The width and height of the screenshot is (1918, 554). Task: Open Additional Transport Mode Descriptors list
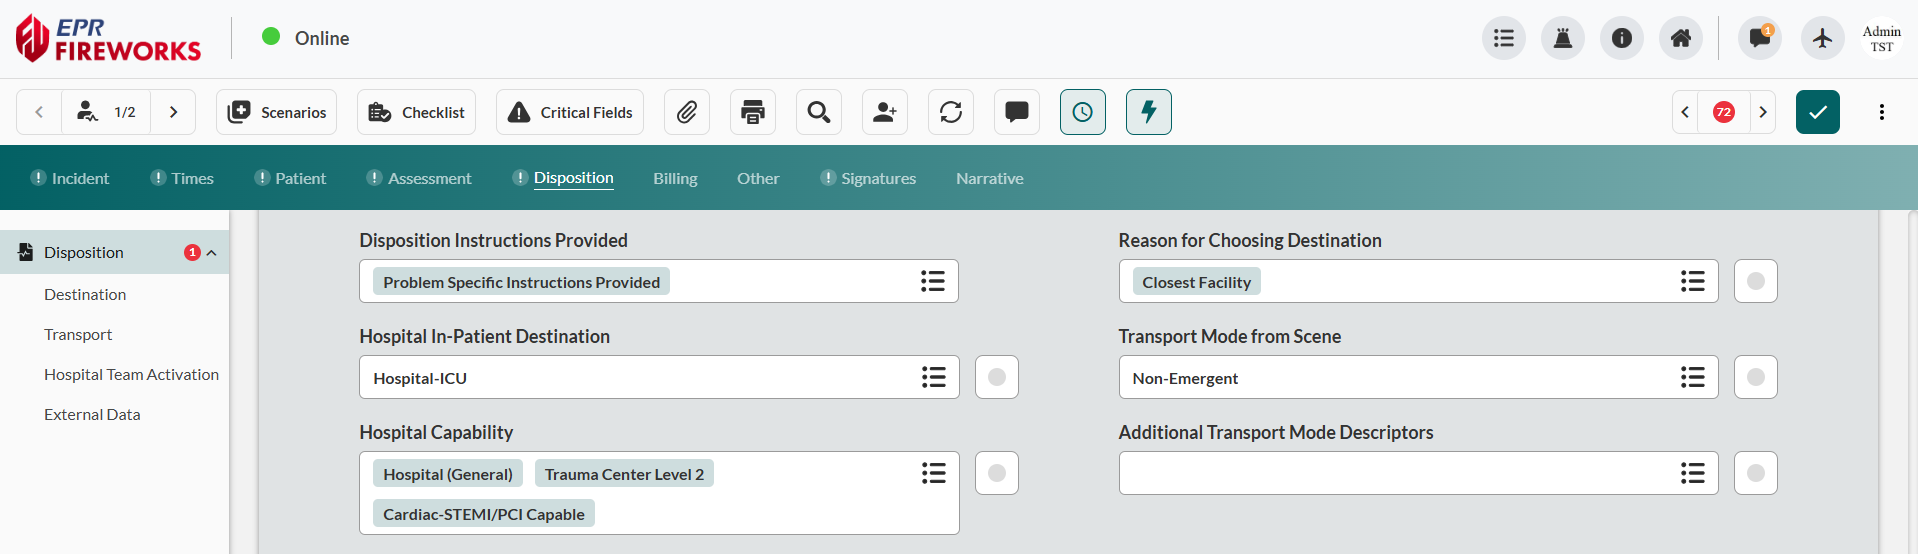(x=1692, y=473)
